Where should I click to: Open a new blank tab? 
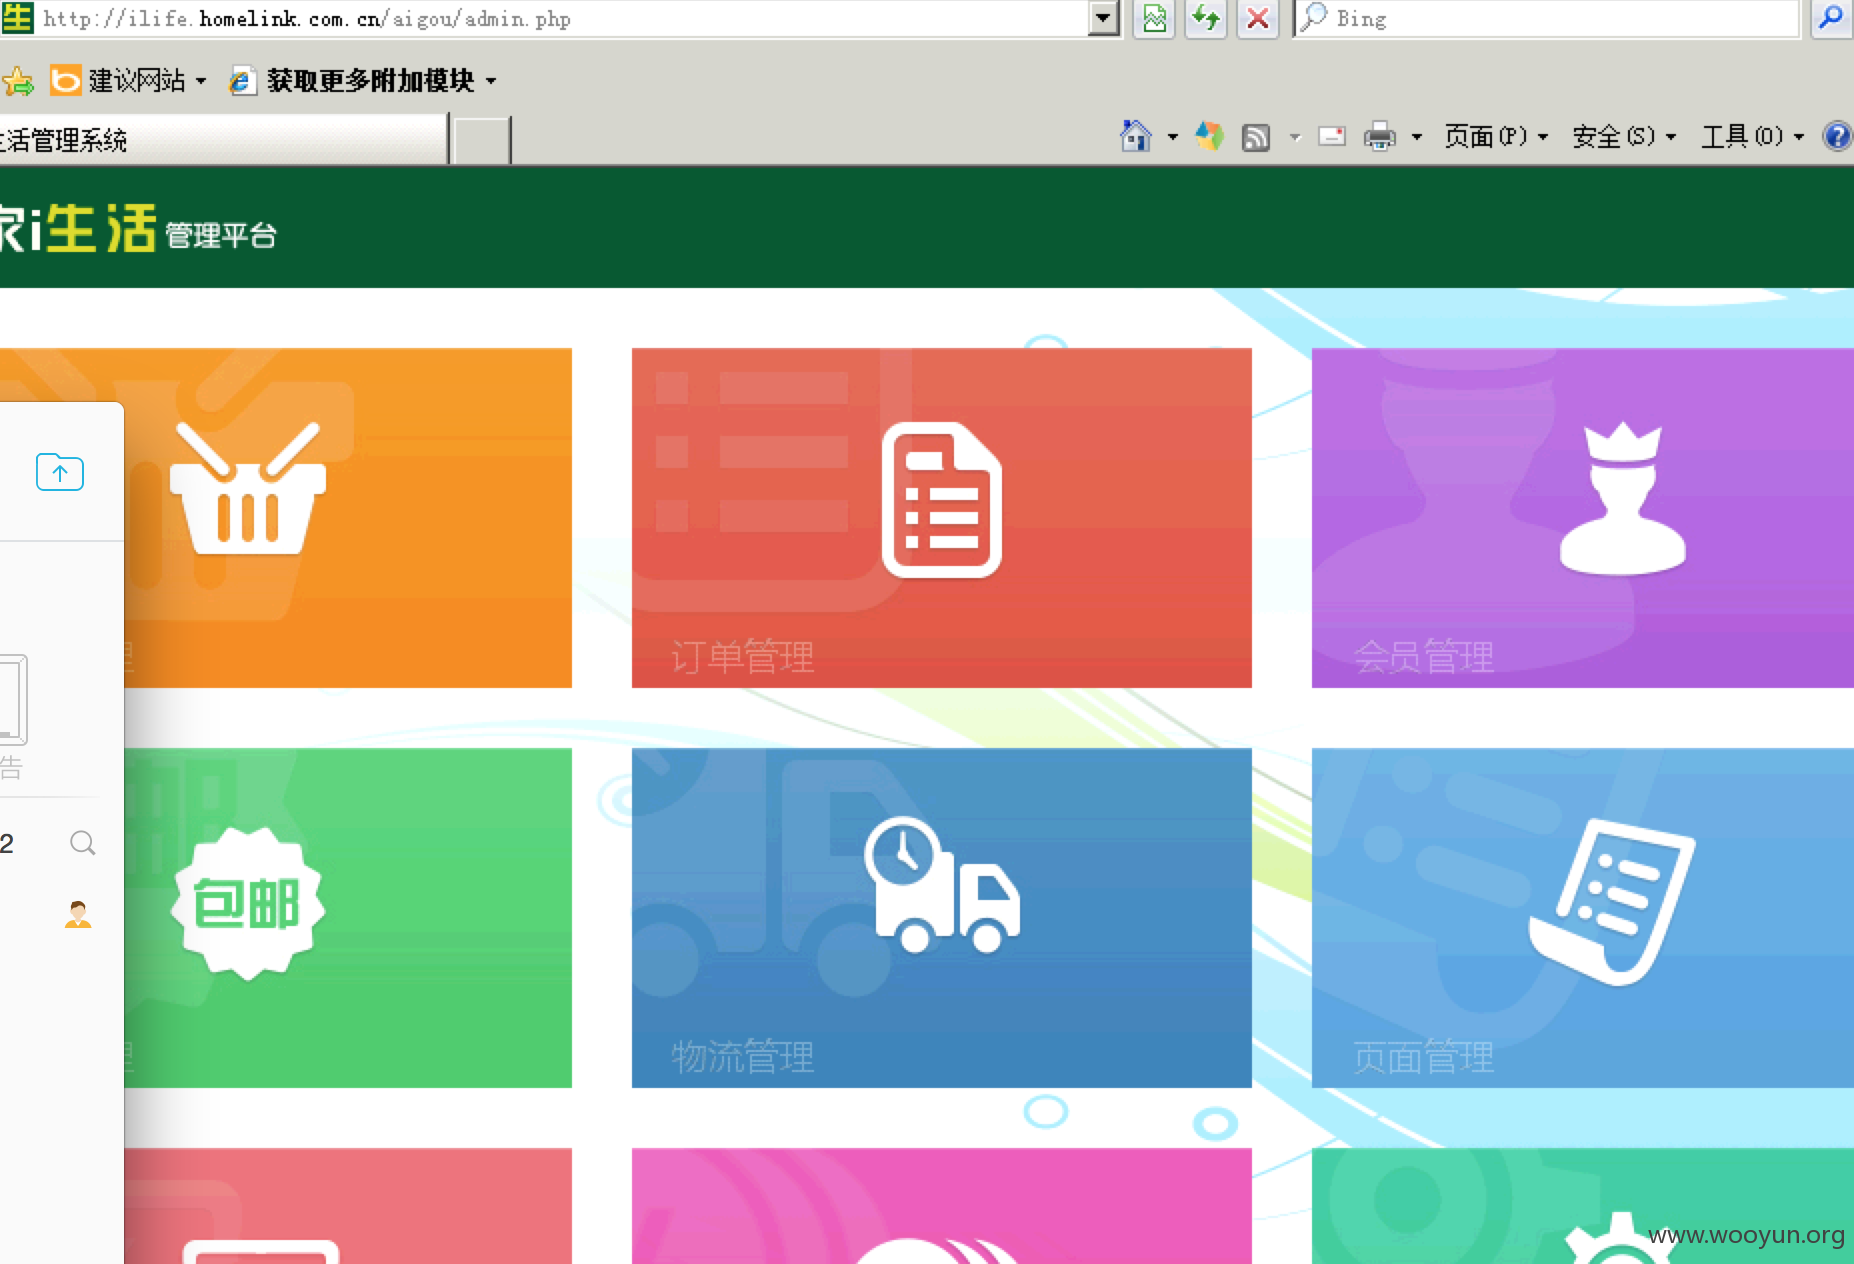pos(481,140)
